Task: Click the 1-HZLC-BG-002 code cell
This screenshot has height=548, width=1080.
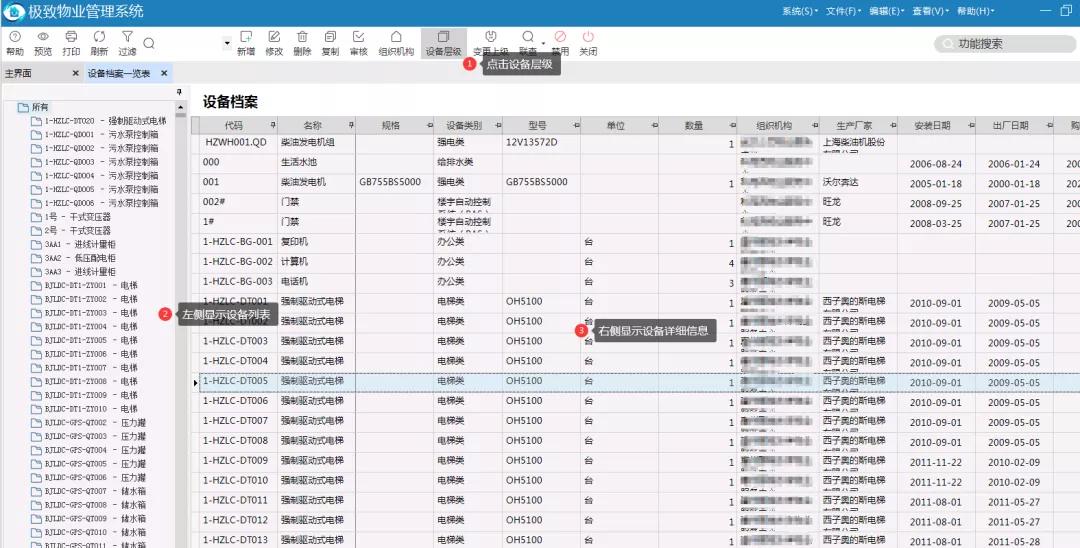Action: (238, 262)
